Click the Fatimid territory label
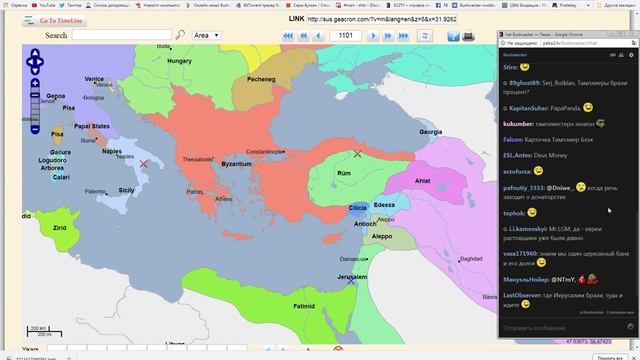The height and width of the screenshot is (360, 640). 304,306
